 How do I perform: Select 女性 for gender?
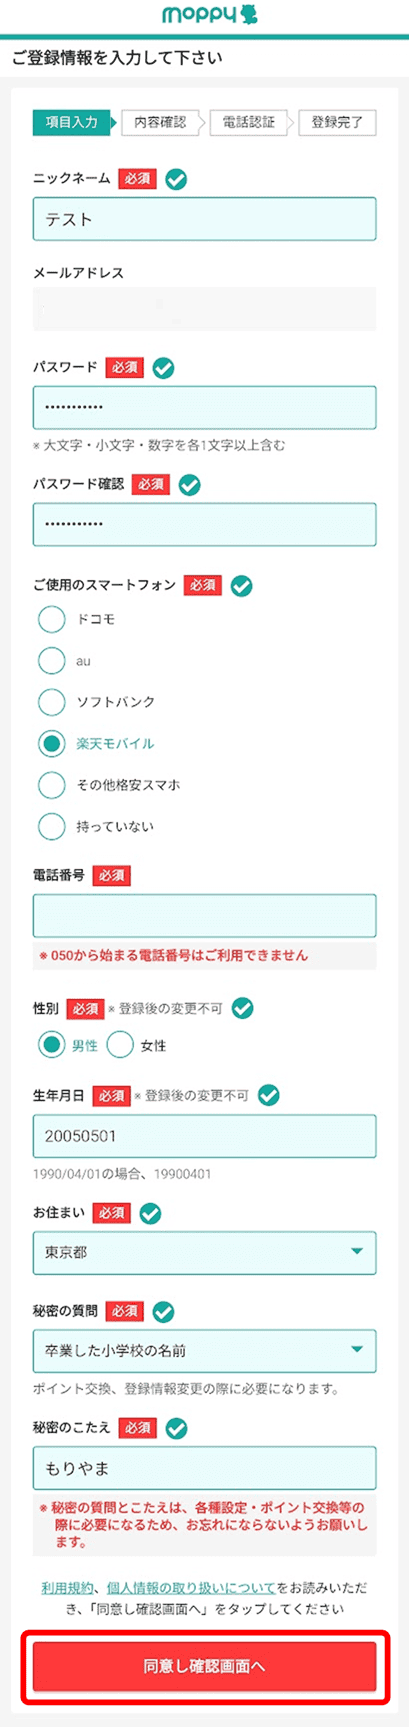120,1045
